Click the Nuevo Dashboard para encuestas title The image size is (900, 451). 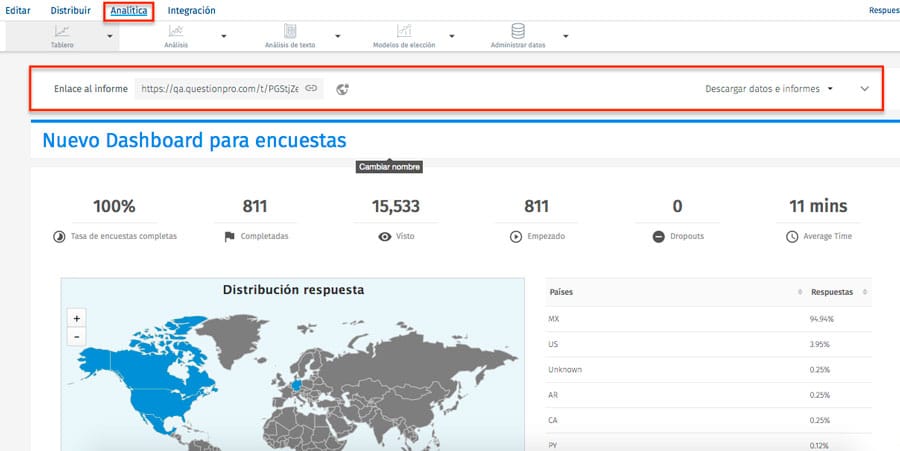pyautogui.click(x=194, y=141)
